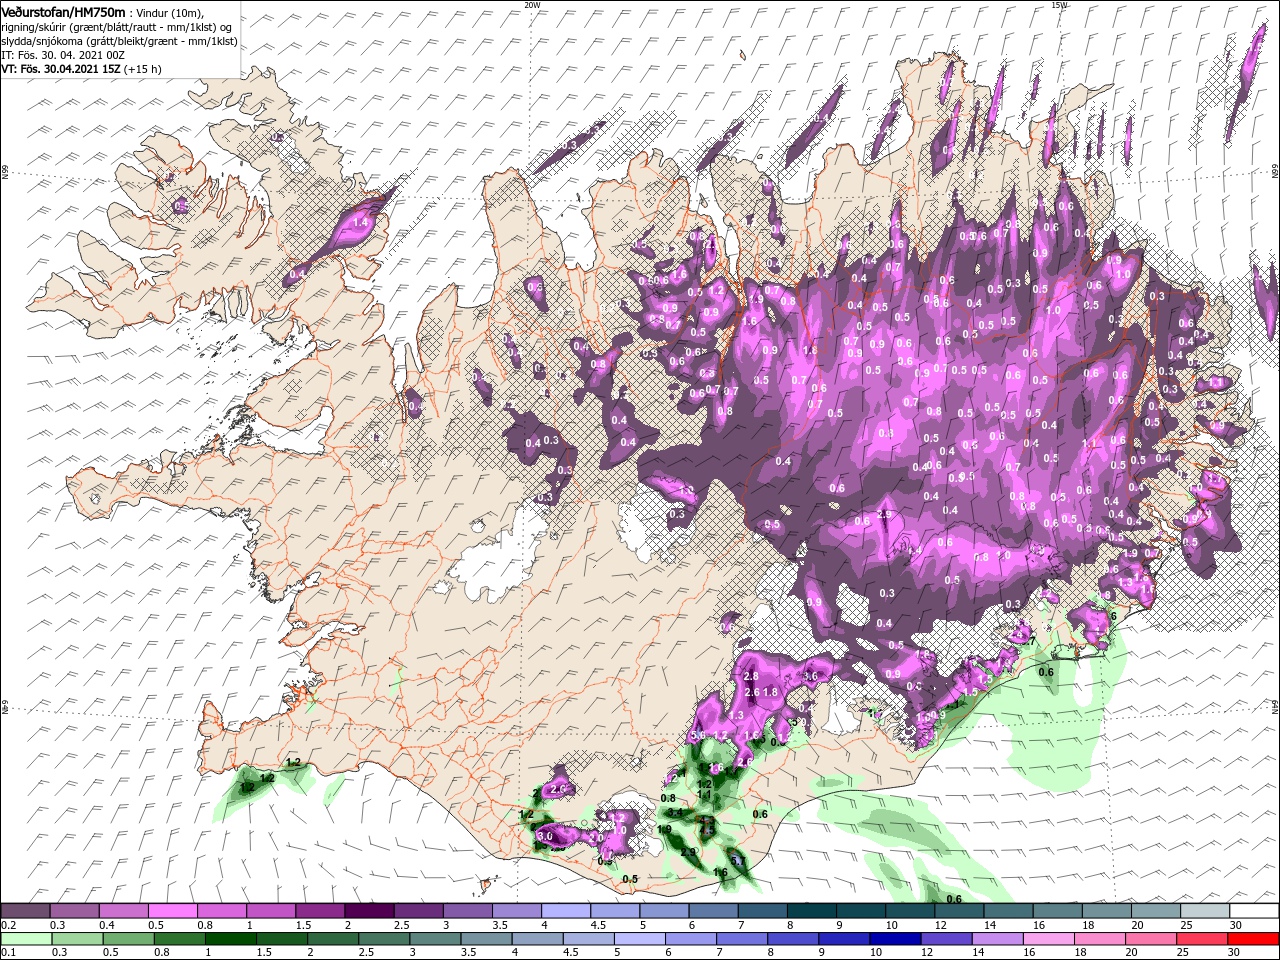Image resolution: width=1280 pixels, height=960 pixels.
Task: Click the '5.1' precipitation value on the south coast
Action: pos(738,860)
